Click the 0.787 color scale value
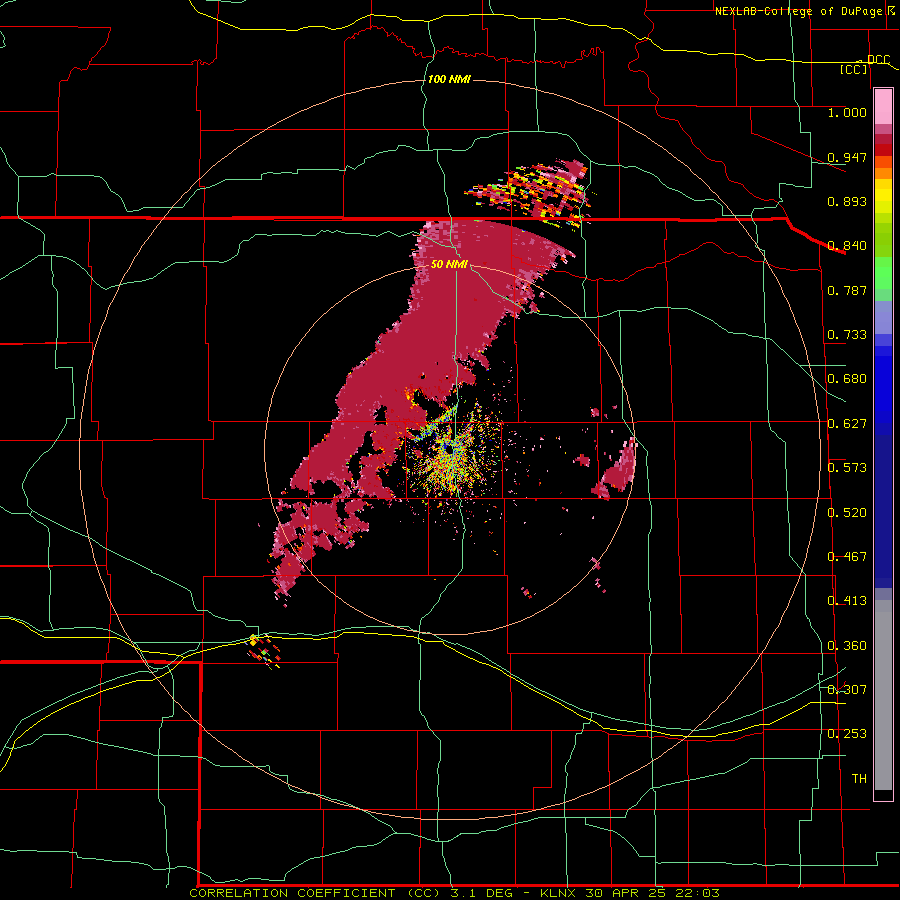 coord(847,290)
